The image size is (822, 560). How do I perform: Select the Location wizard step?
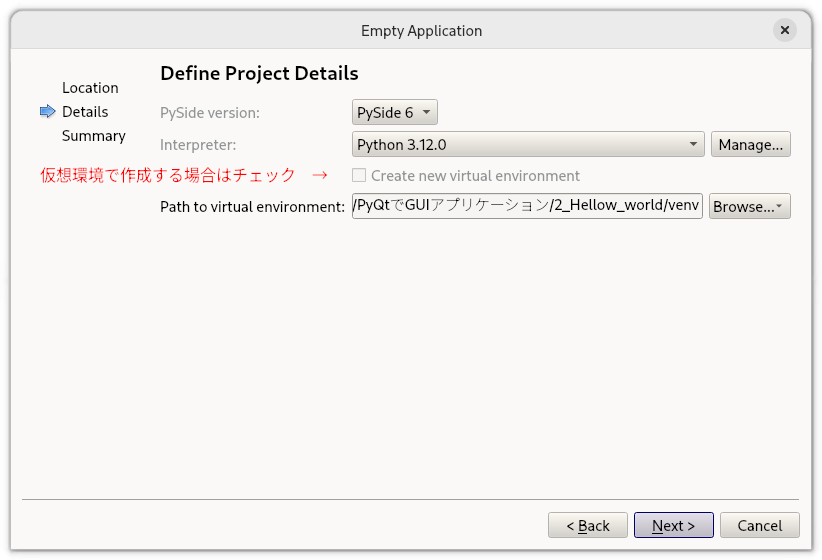[90, 88]
